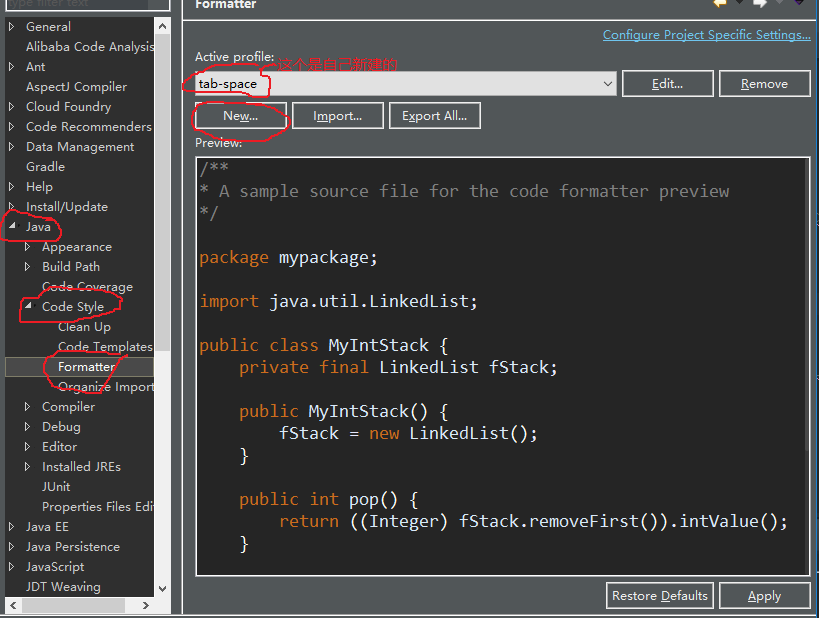Click the horizontal scrollbar left arrow
Image resolution: width=819 pixels, height=618 pixels.
pos(13,605)
